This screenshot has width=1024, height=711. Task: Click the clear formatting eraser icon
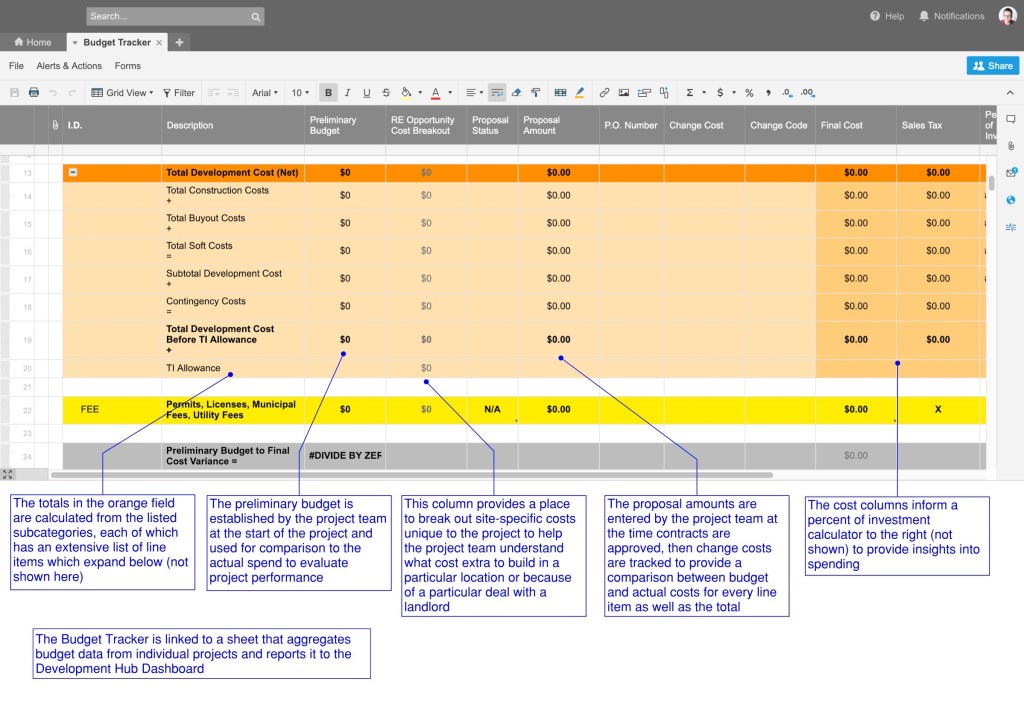click(516, 93)
